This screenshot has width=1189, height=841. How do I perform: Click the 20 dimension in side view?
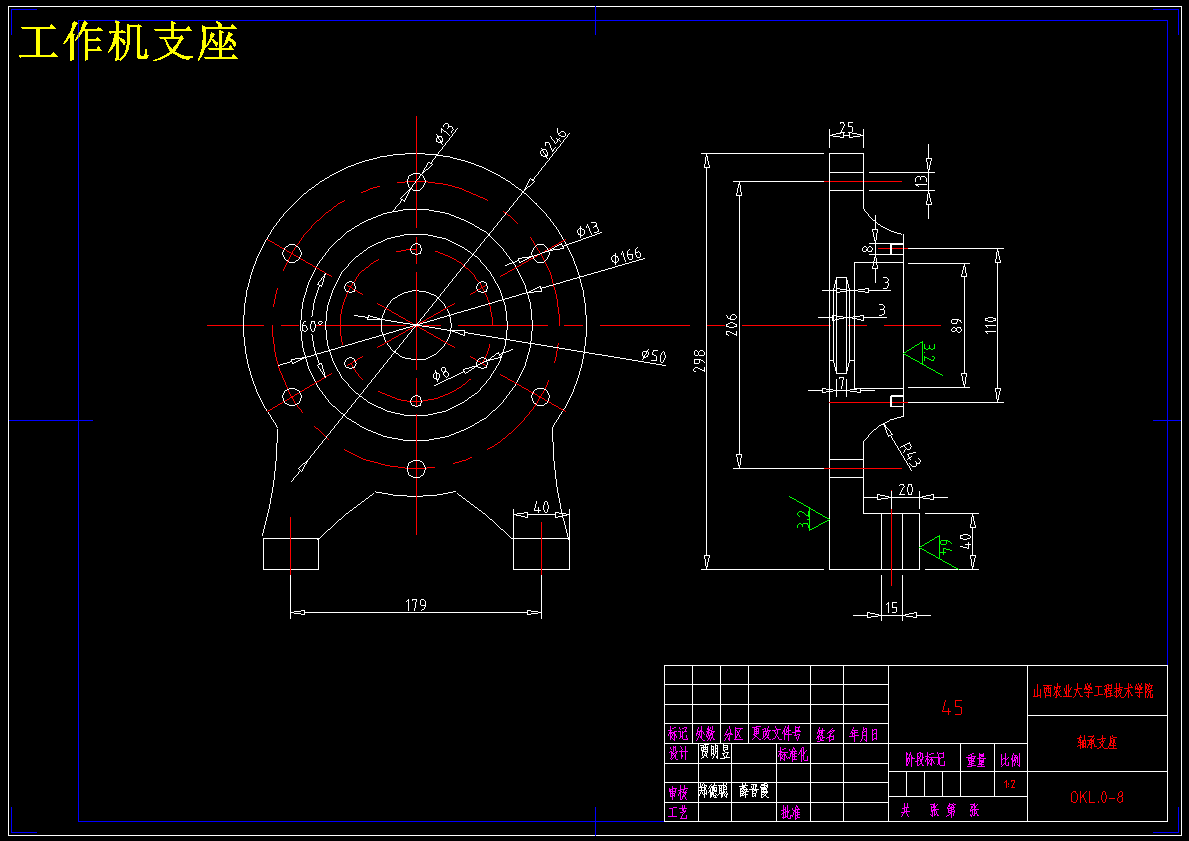(905, 490)
